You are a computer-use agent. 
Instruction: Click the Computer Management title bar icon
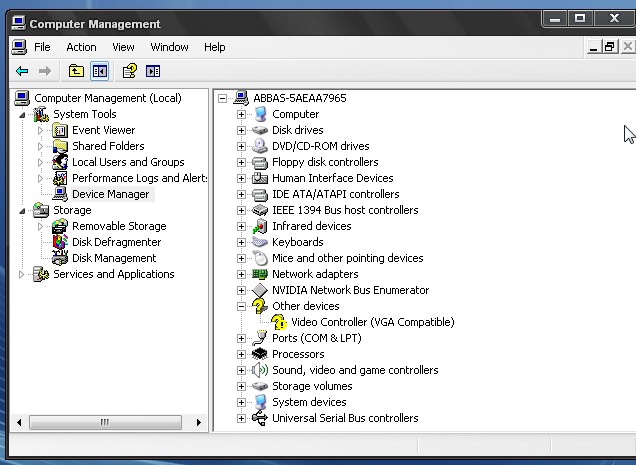click(18, 23)
